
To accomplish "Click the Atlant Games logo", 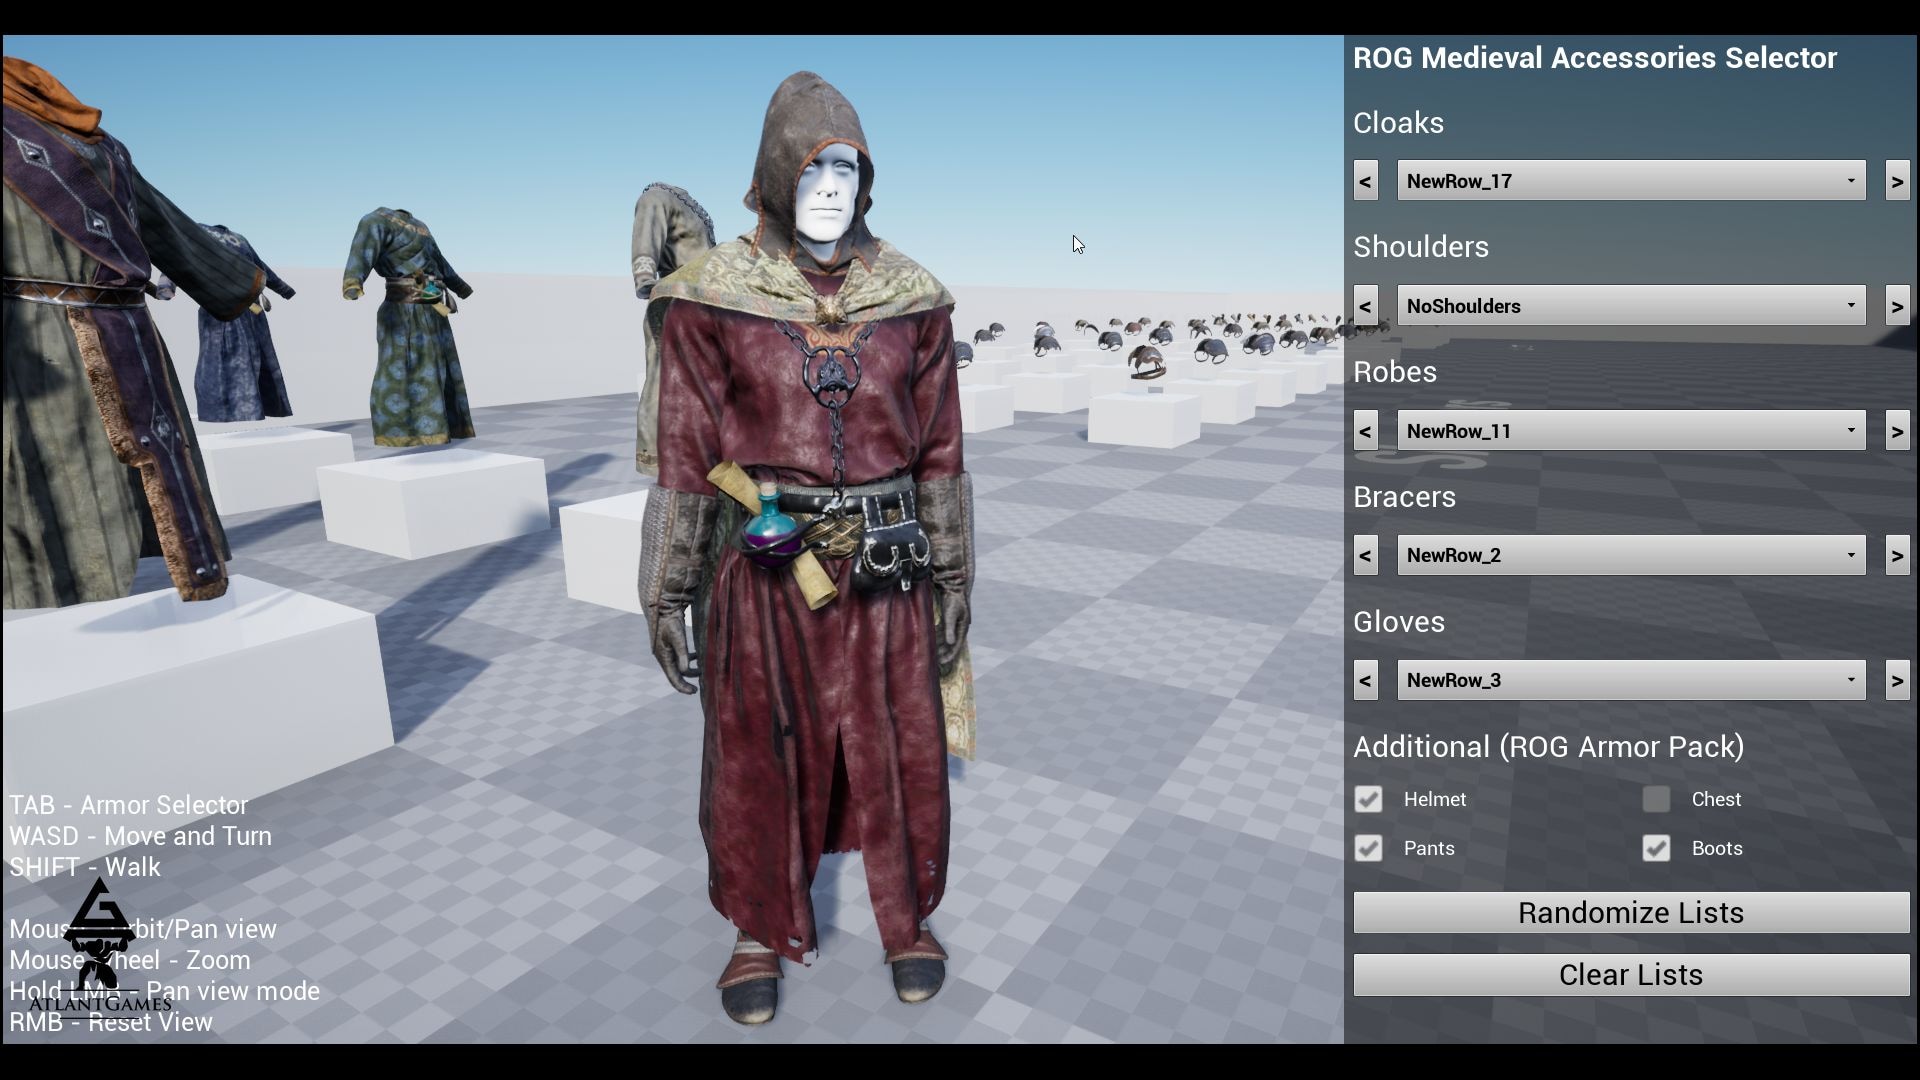I will pyautogui.click(x=100, y=946).
